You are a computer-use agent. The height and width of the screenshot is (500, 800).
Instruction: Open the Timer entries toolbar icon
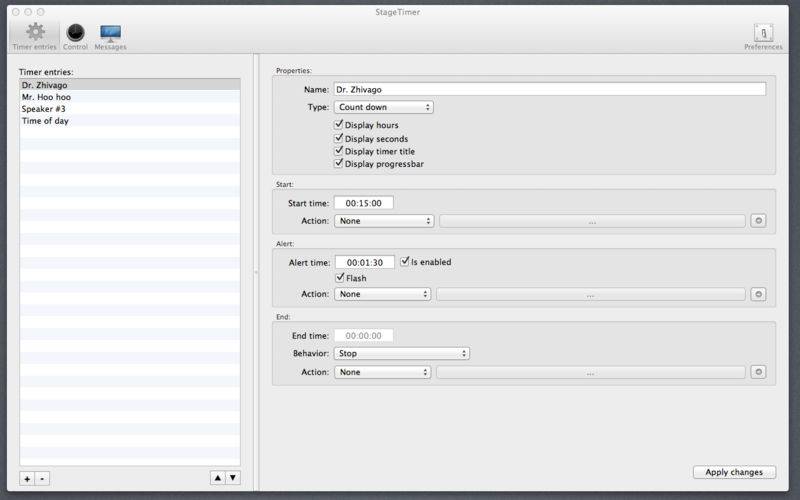(x=35, y=35)
